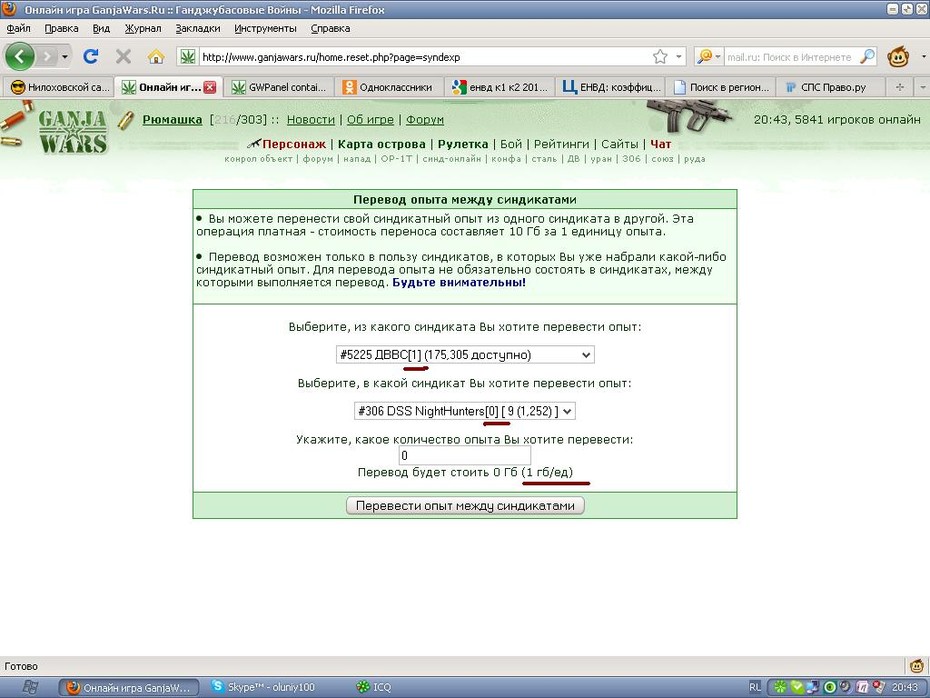Click the monkey icon in the status bar
The height and width of the screenshot is (698, 930).
[x=916, y=665]
